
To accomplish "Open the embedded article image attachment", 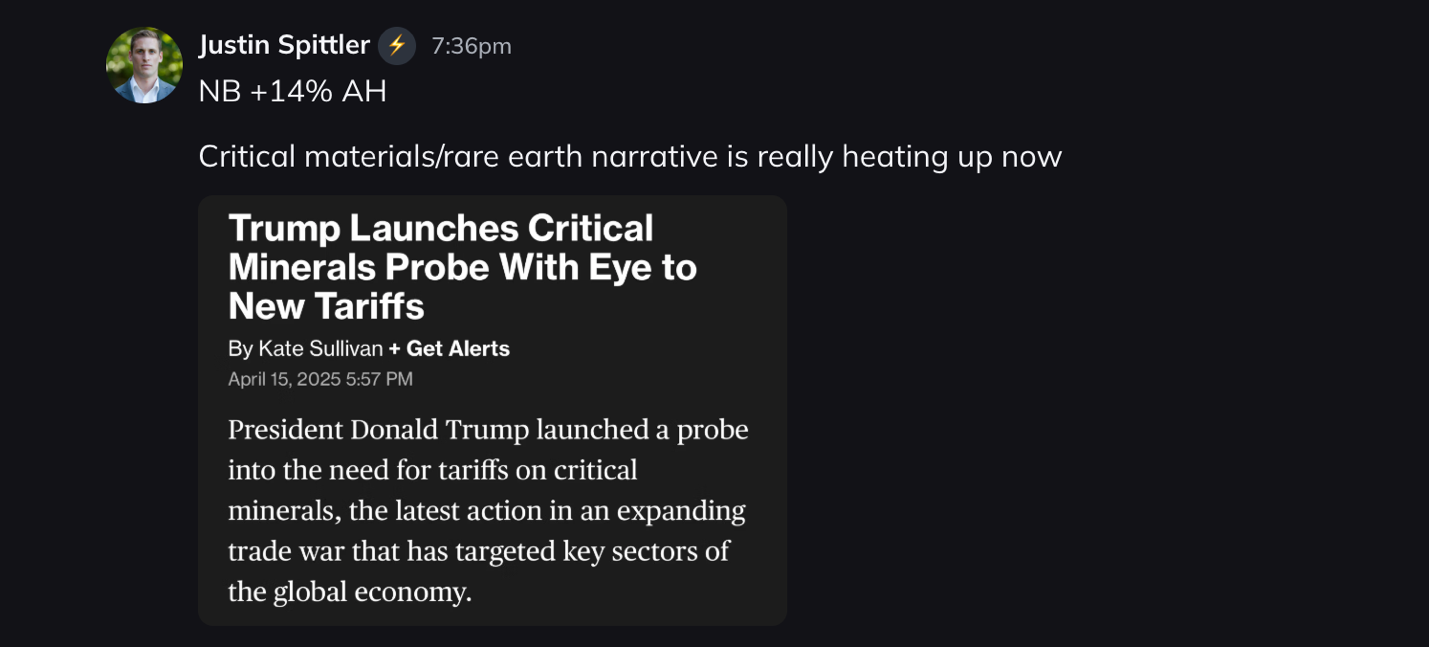I will tap(492, 410).
